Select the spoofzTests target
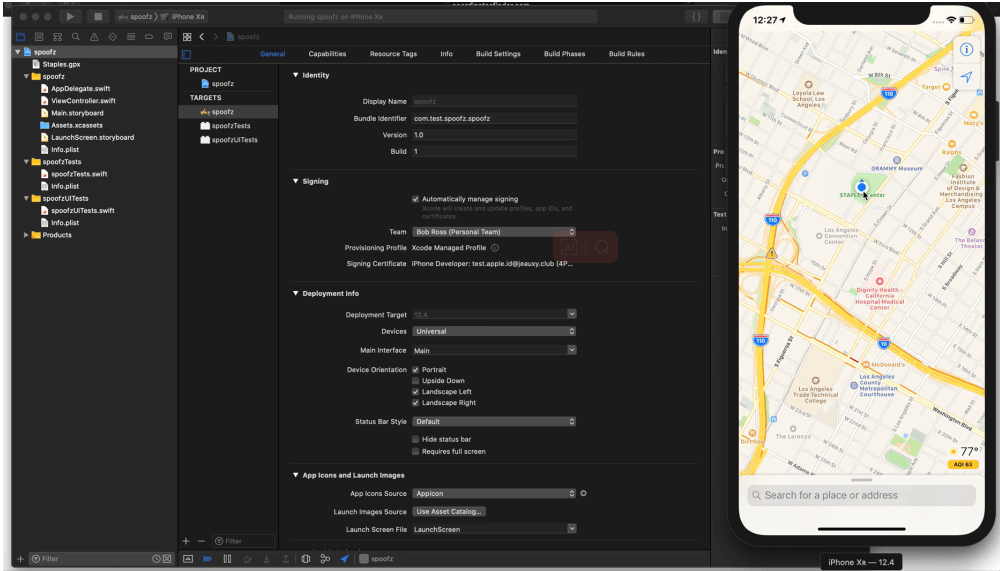The width and height of the screenshot is (1000, 571). (230, 126)
